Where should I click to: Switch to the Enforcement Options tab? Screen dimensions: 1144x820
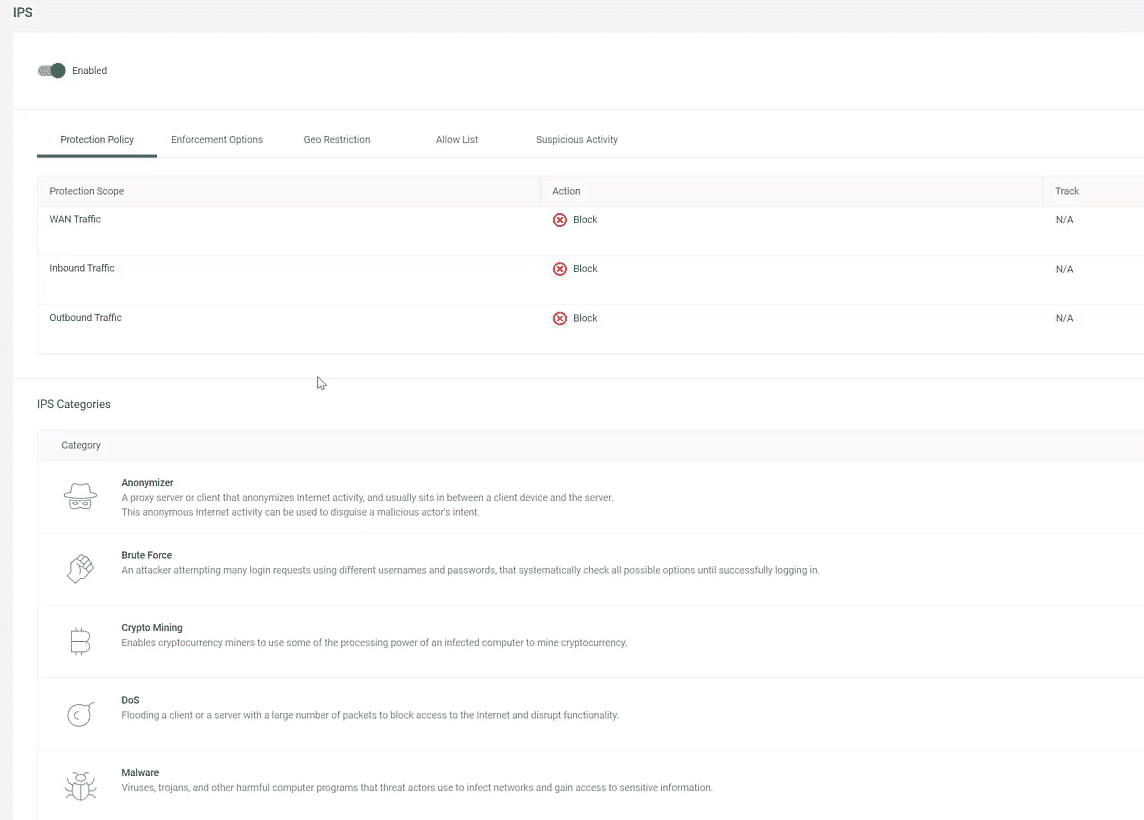(217, 140)
